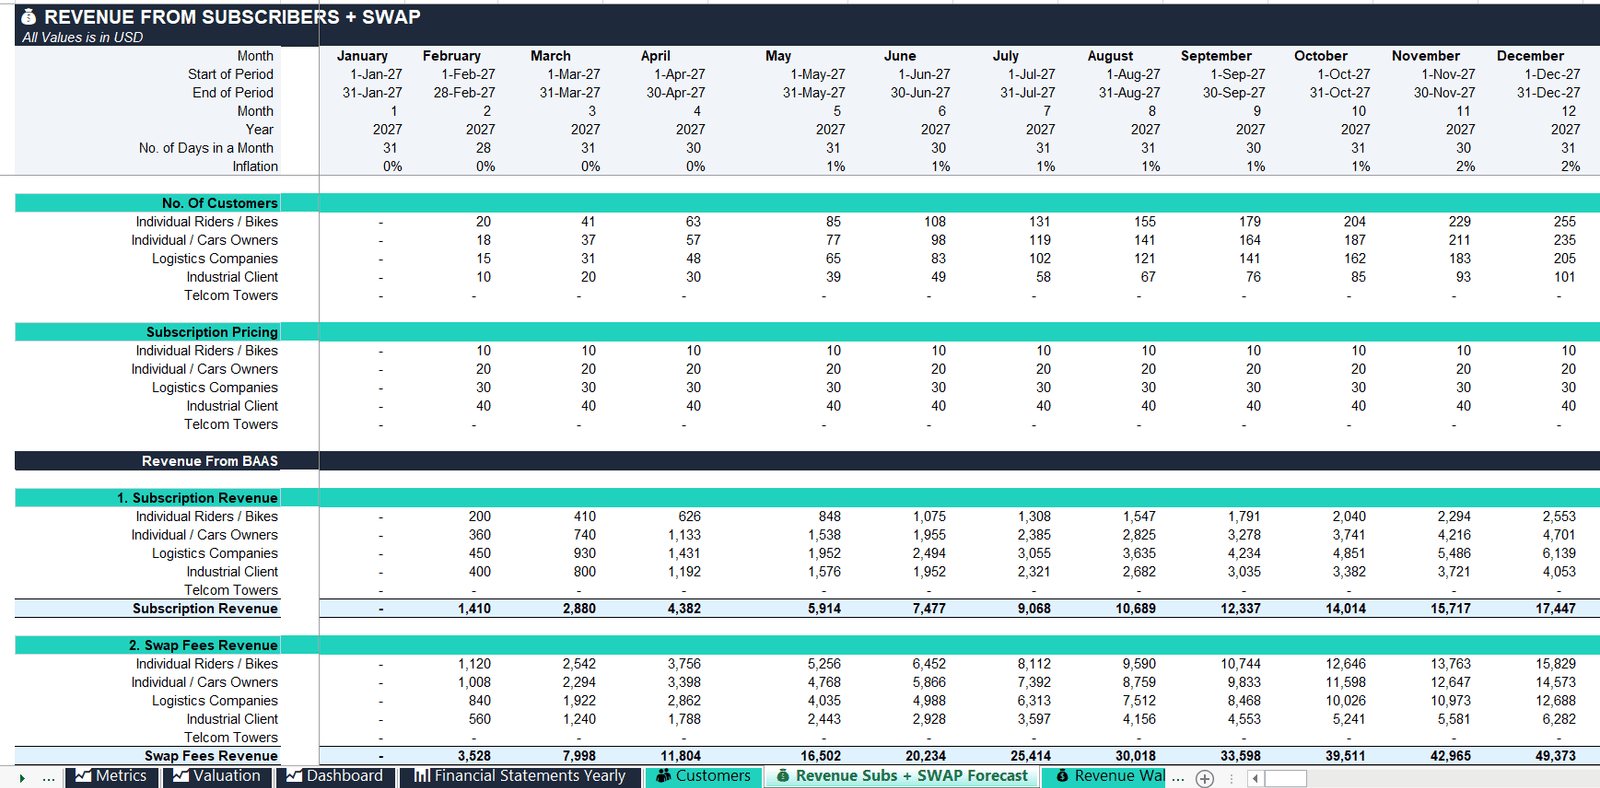
Task: Go to Financial Statements Yearly tab
Action: click(x=519, y=776)
